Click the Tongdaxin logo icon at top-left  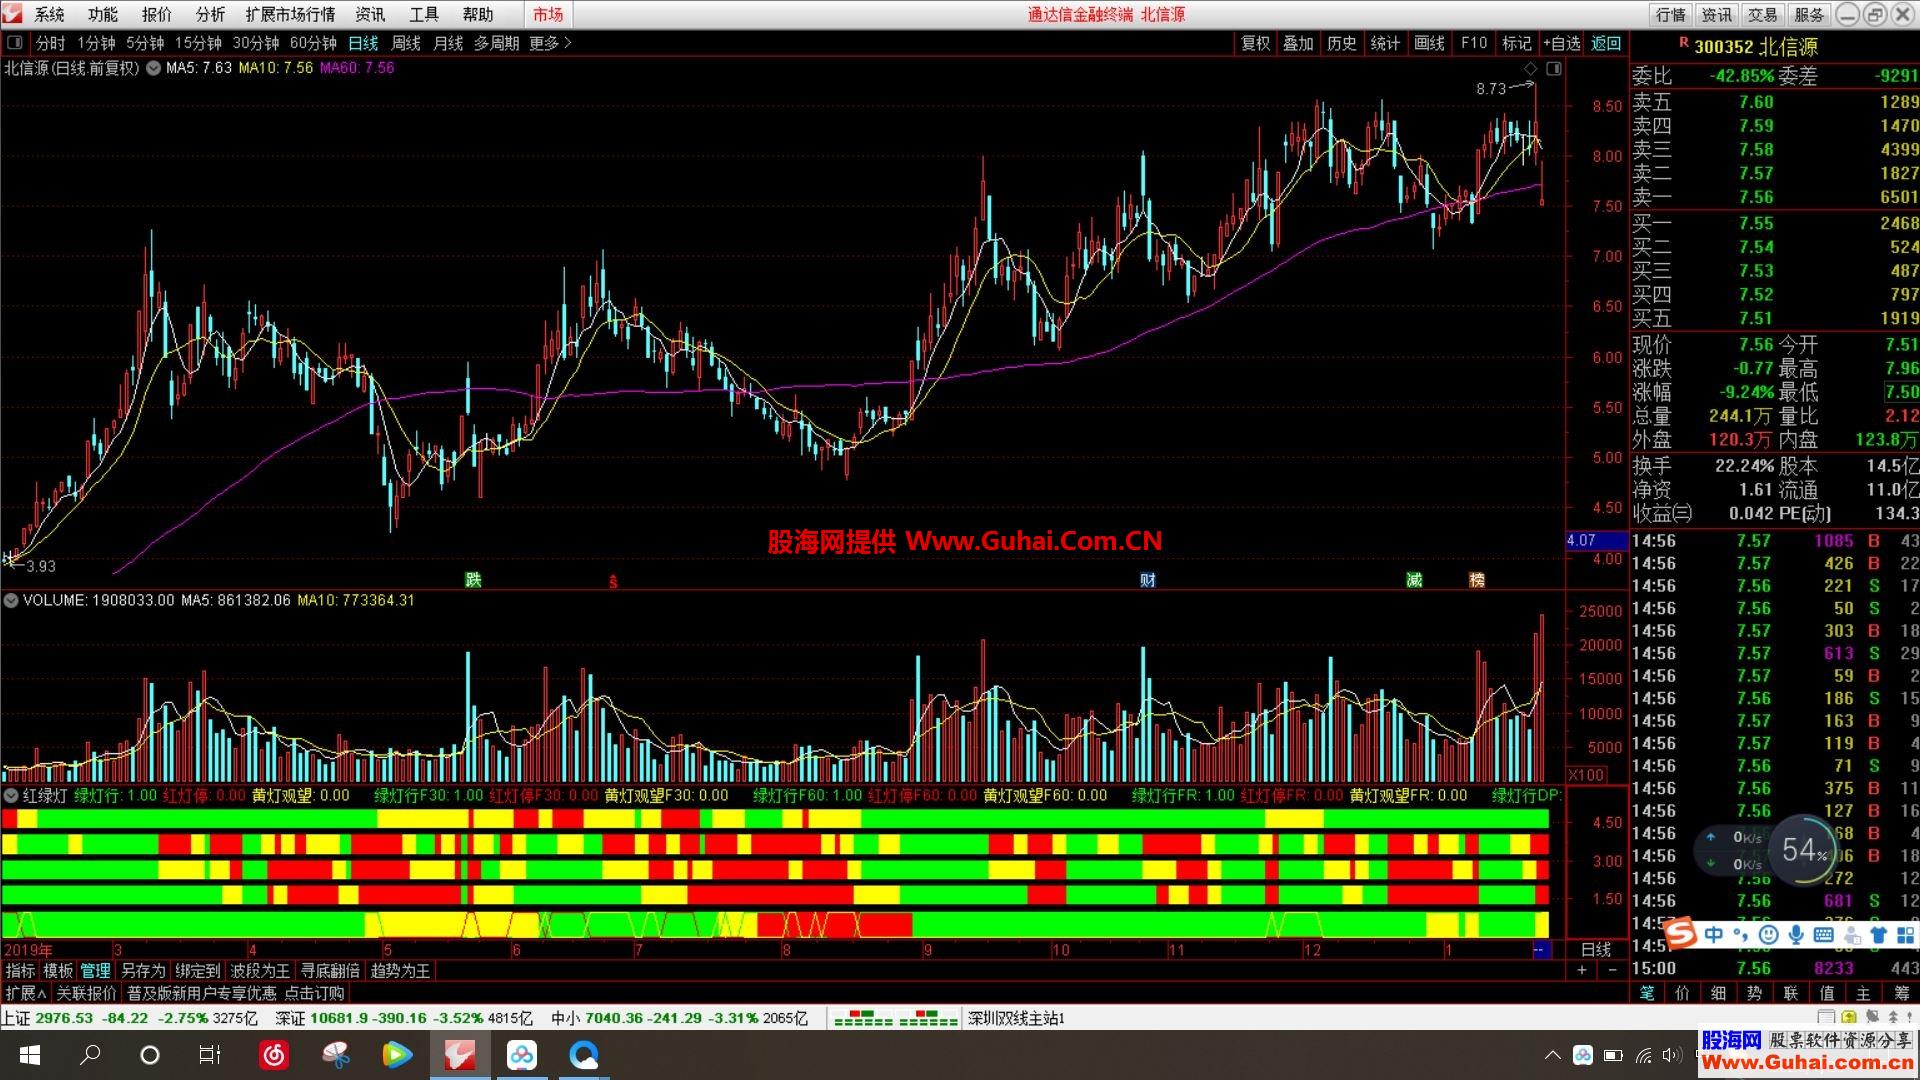point(12,14)
